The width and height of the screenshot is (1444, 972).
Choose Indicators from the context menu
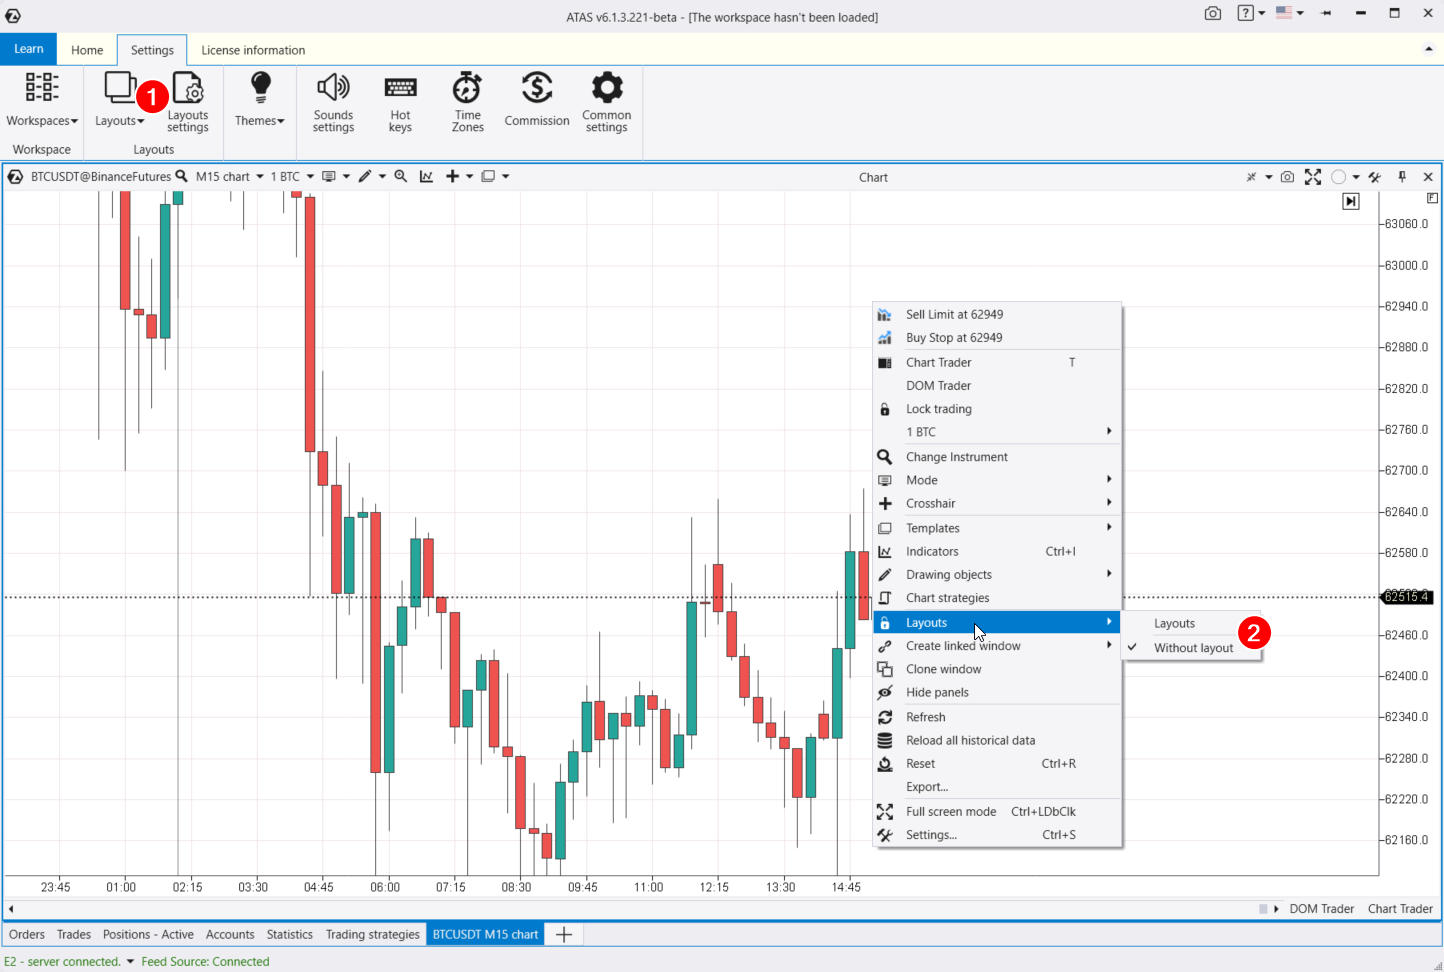(932, 551)
